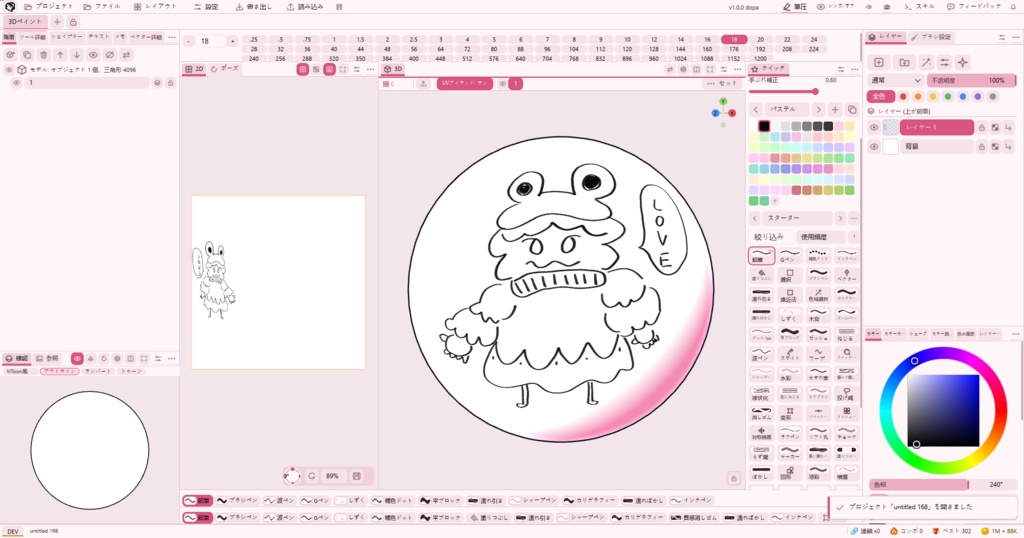Screen dimensions: 1024x538
Task: Click the delete trash icon in the hierarchy panel
Action: [44, 55]
